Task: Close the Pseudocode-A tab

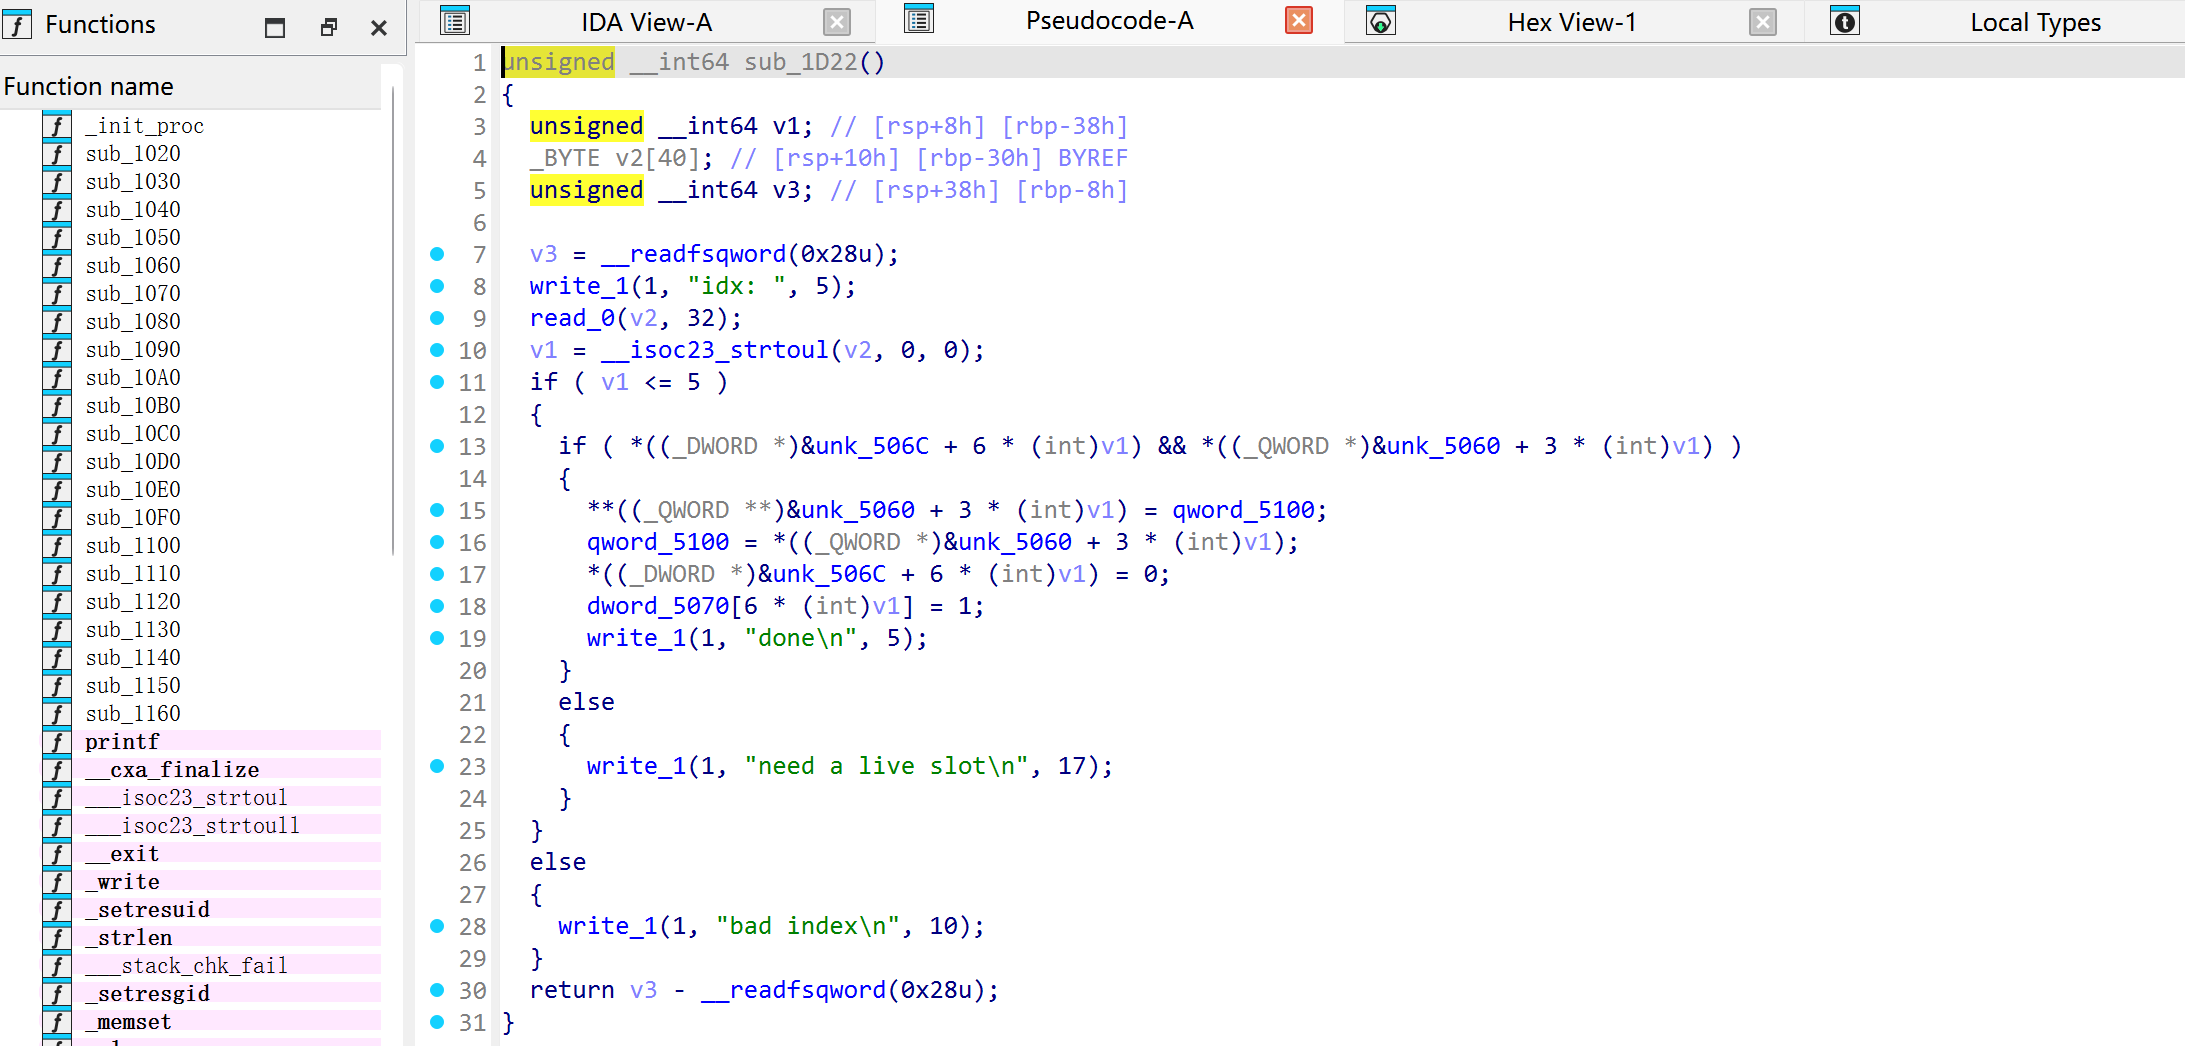Action: [x=1299, y=20]
